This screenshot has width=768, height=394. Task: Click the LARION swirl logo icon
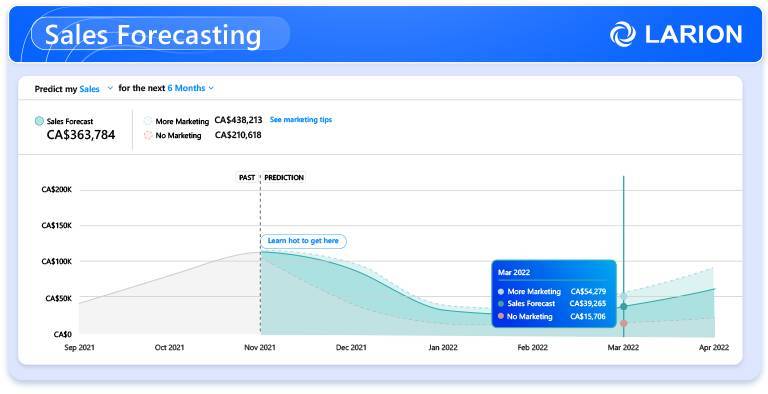(x=623, y=34)
